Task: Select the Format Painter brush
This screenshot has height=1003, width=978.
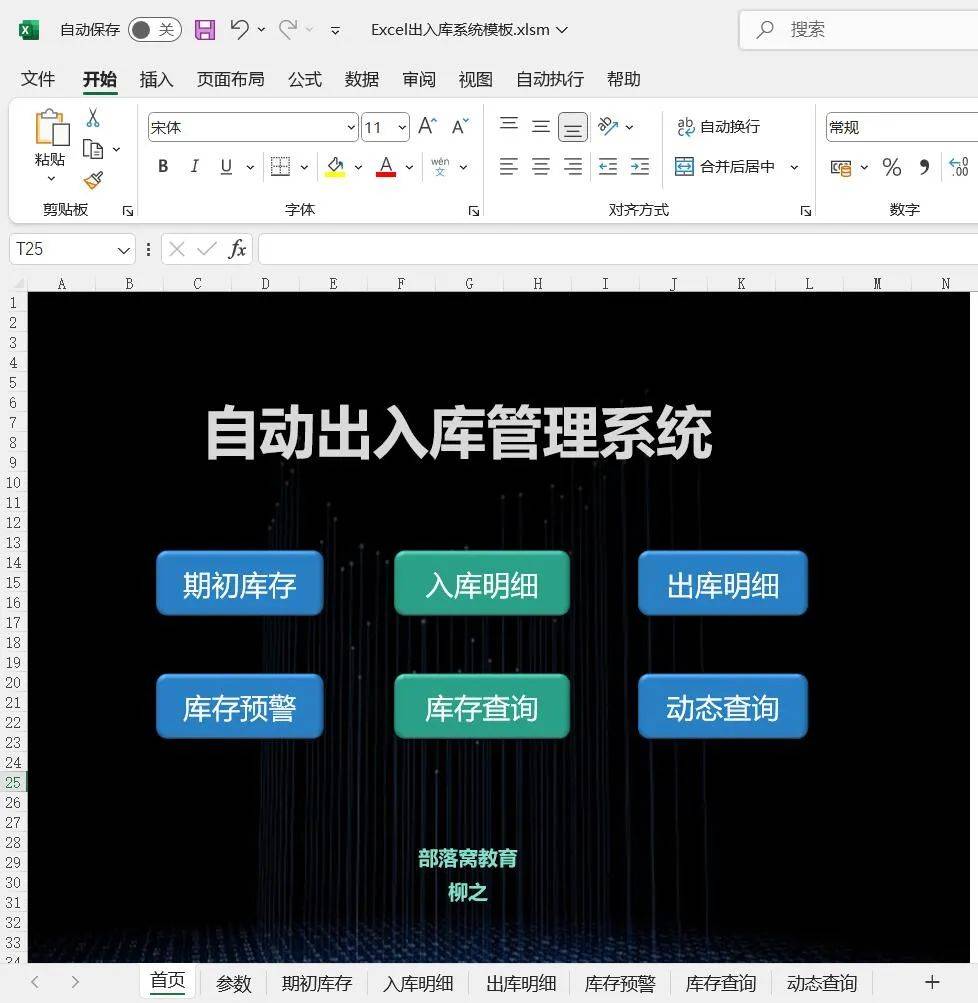Action: 93,180
